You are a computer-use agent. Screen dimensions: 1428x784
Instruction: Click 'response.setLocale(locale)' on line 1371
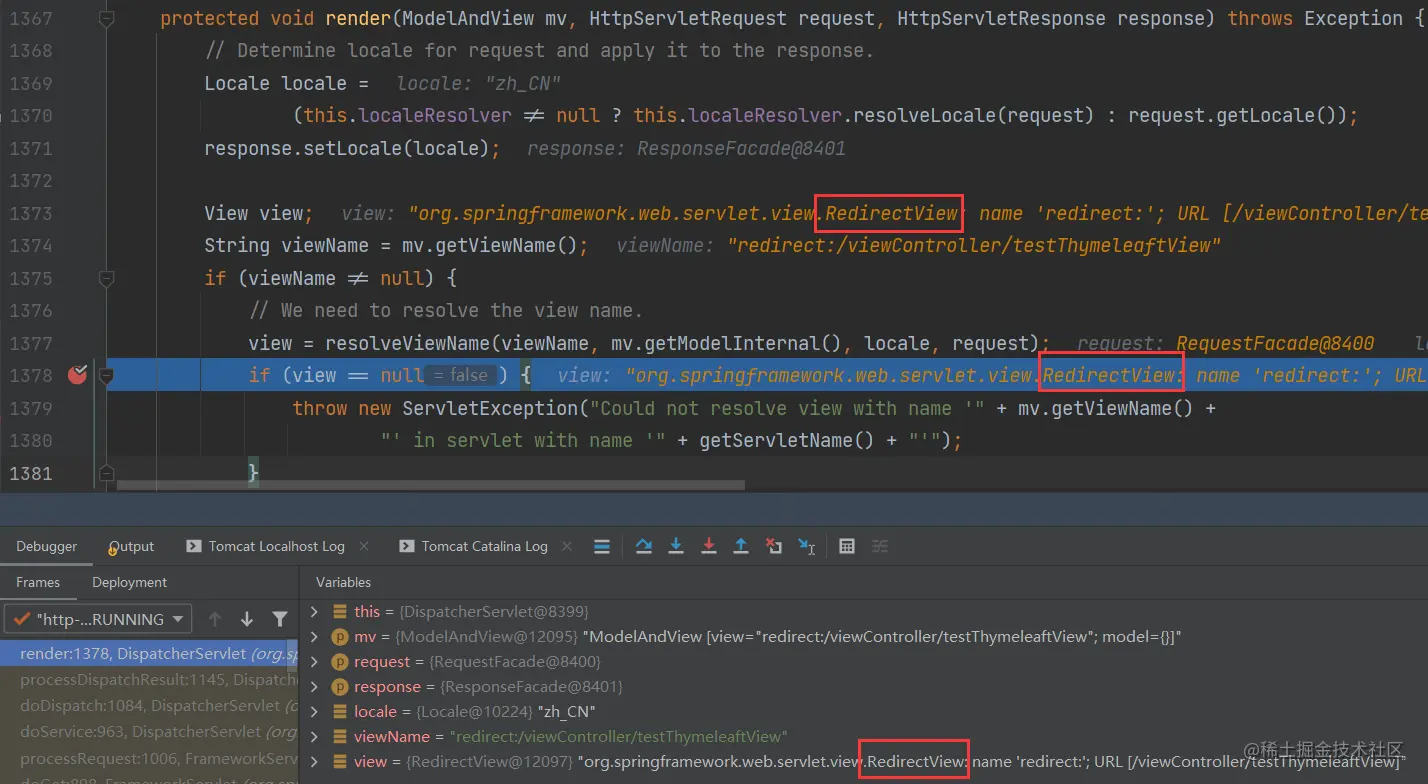[x=347, y=148]
